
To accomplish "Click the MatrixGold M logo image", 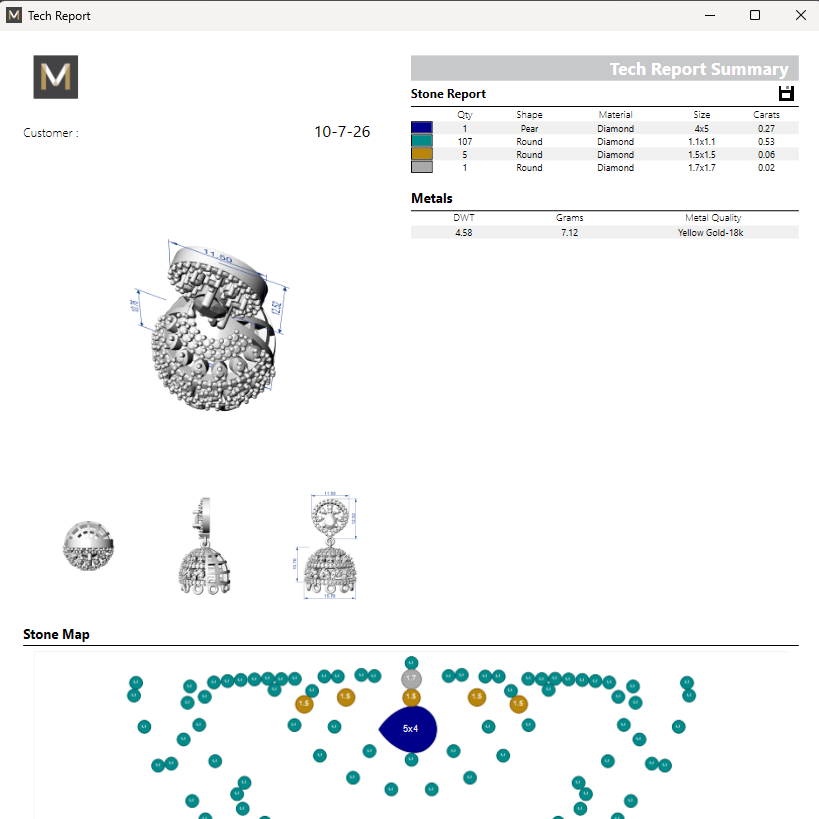I will pyautogui.click(x=56, y=77).
